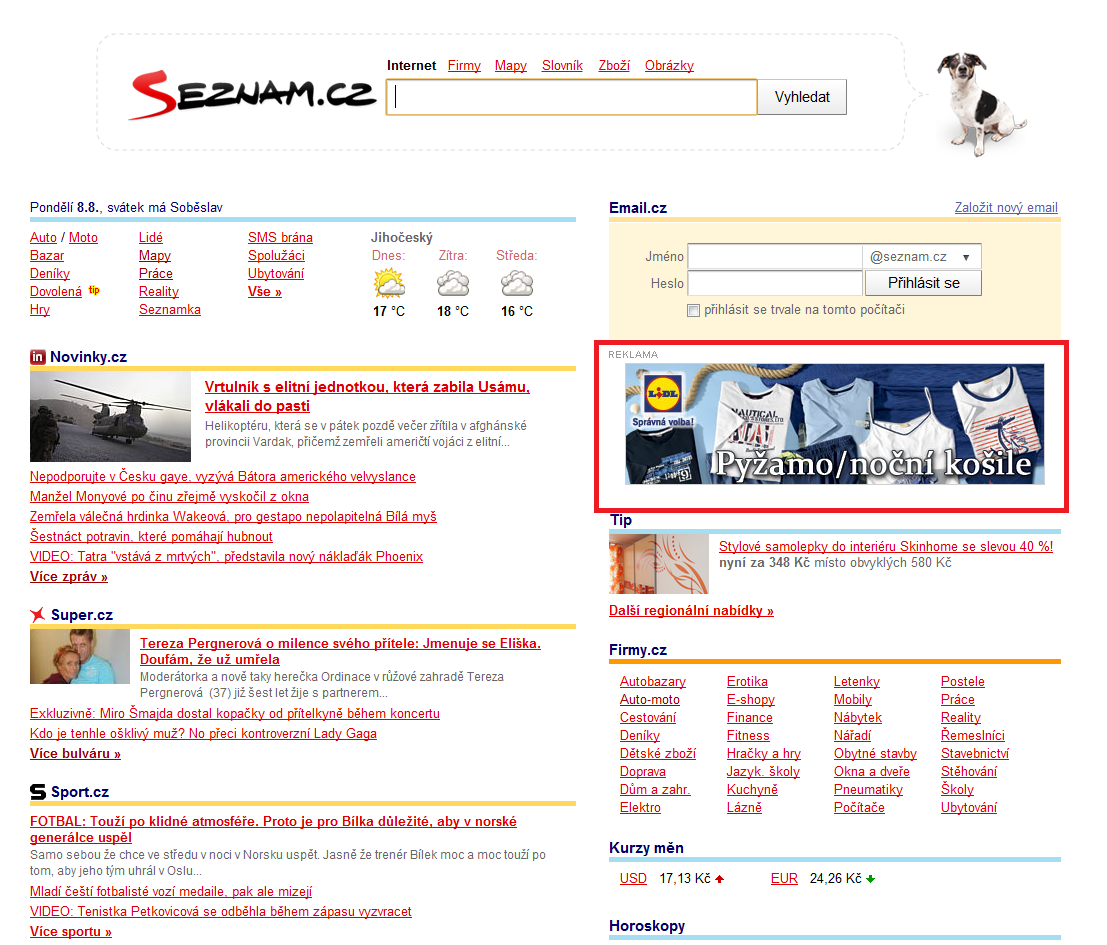Open the Tatra Phoenix video article
The height and width of the screenshot is (945, 1107).
(x=227, y=557)
